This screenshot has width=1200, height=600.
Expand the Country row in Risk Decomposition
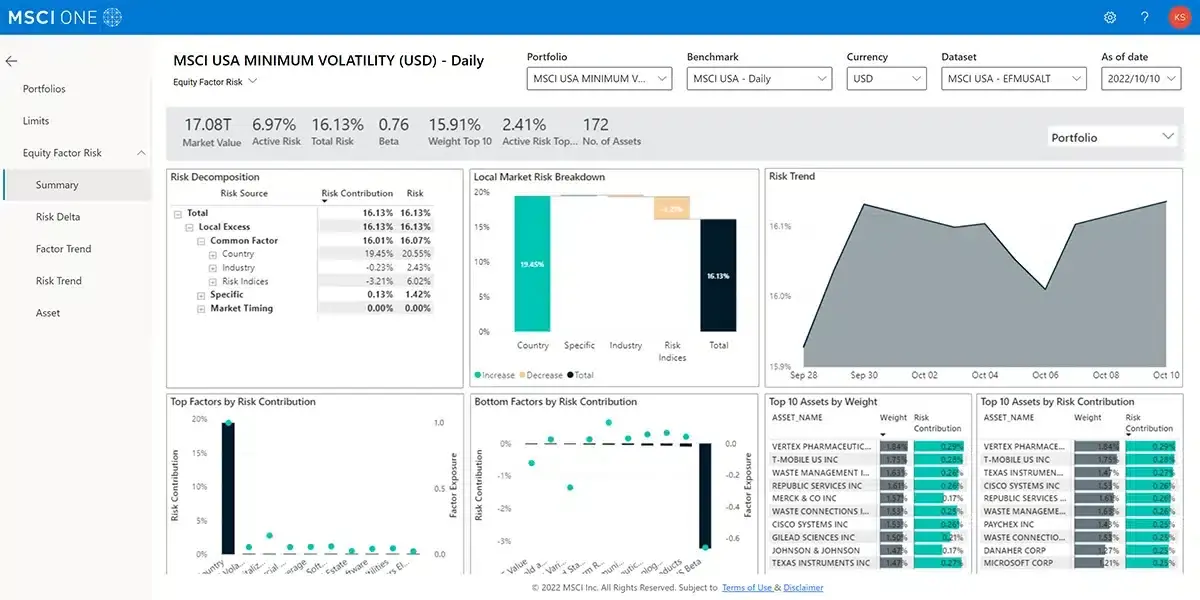point(211,254)
